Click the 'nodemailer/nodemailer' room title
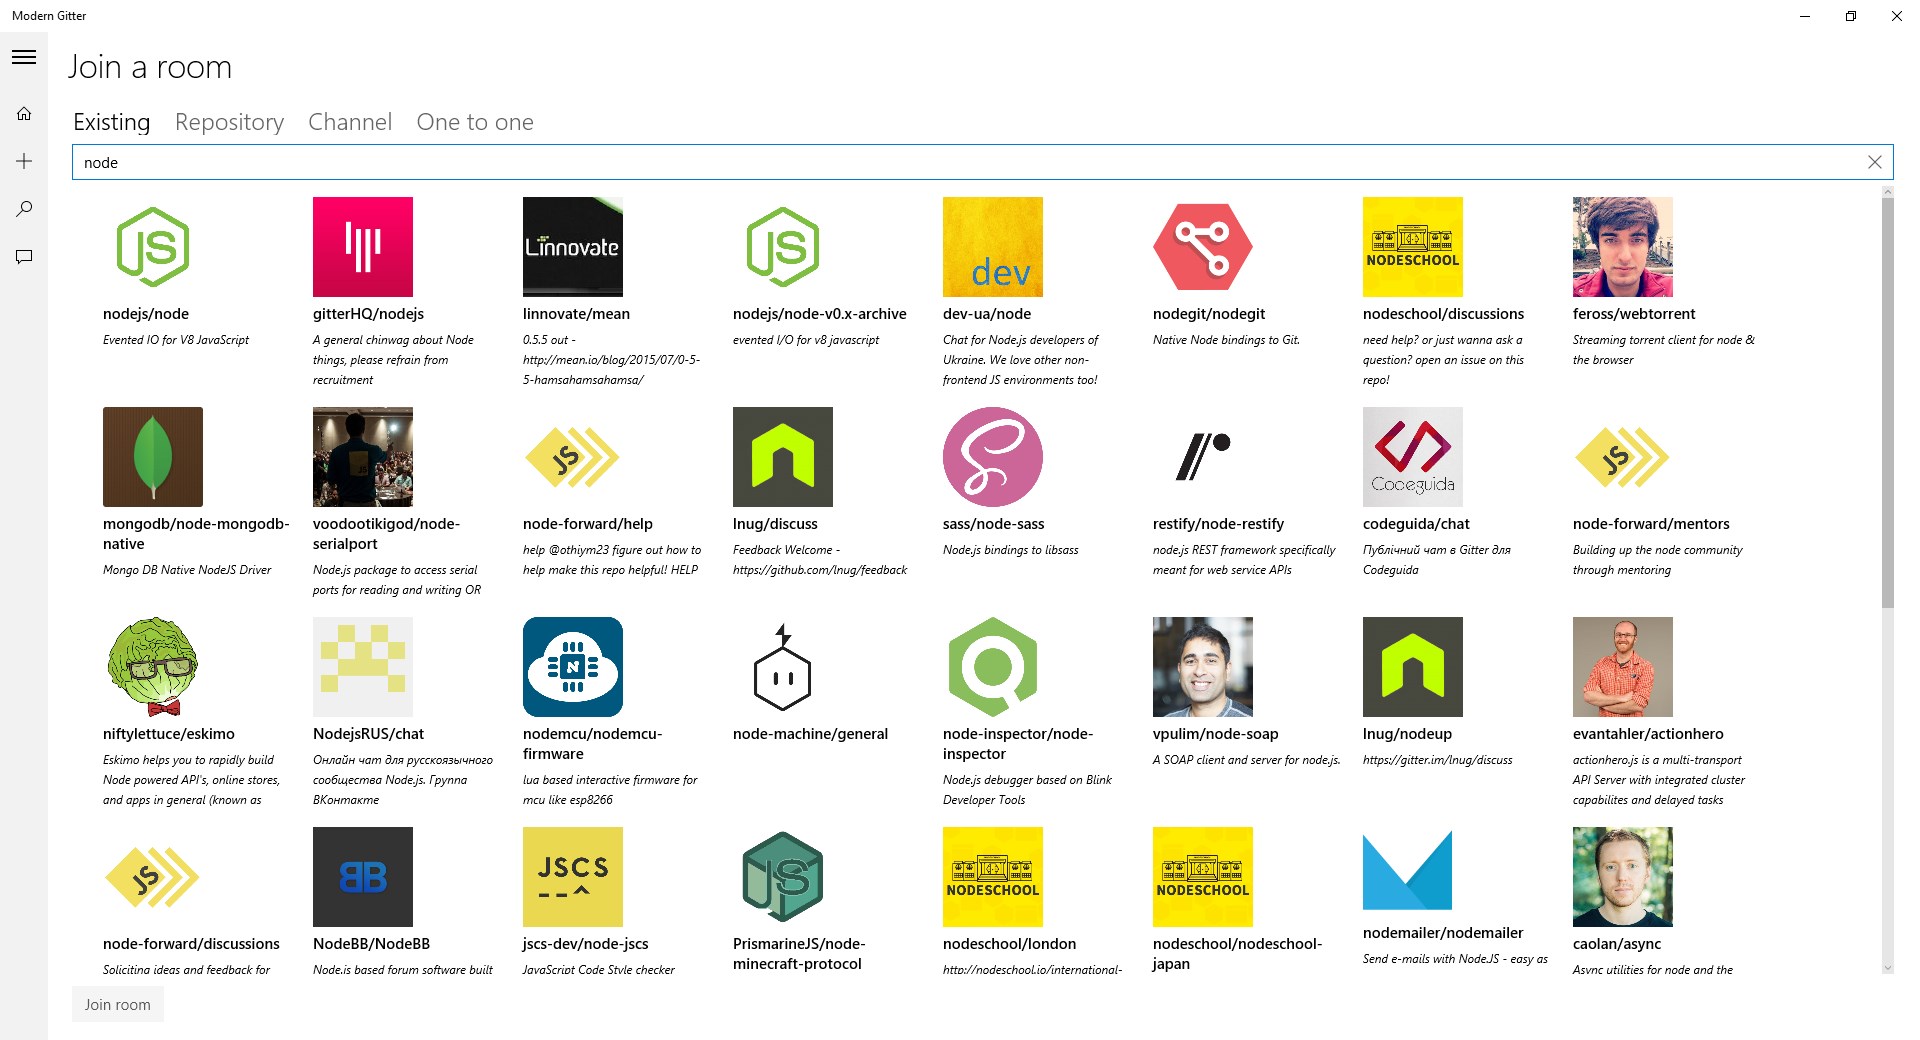 [x=1443, y=933]
